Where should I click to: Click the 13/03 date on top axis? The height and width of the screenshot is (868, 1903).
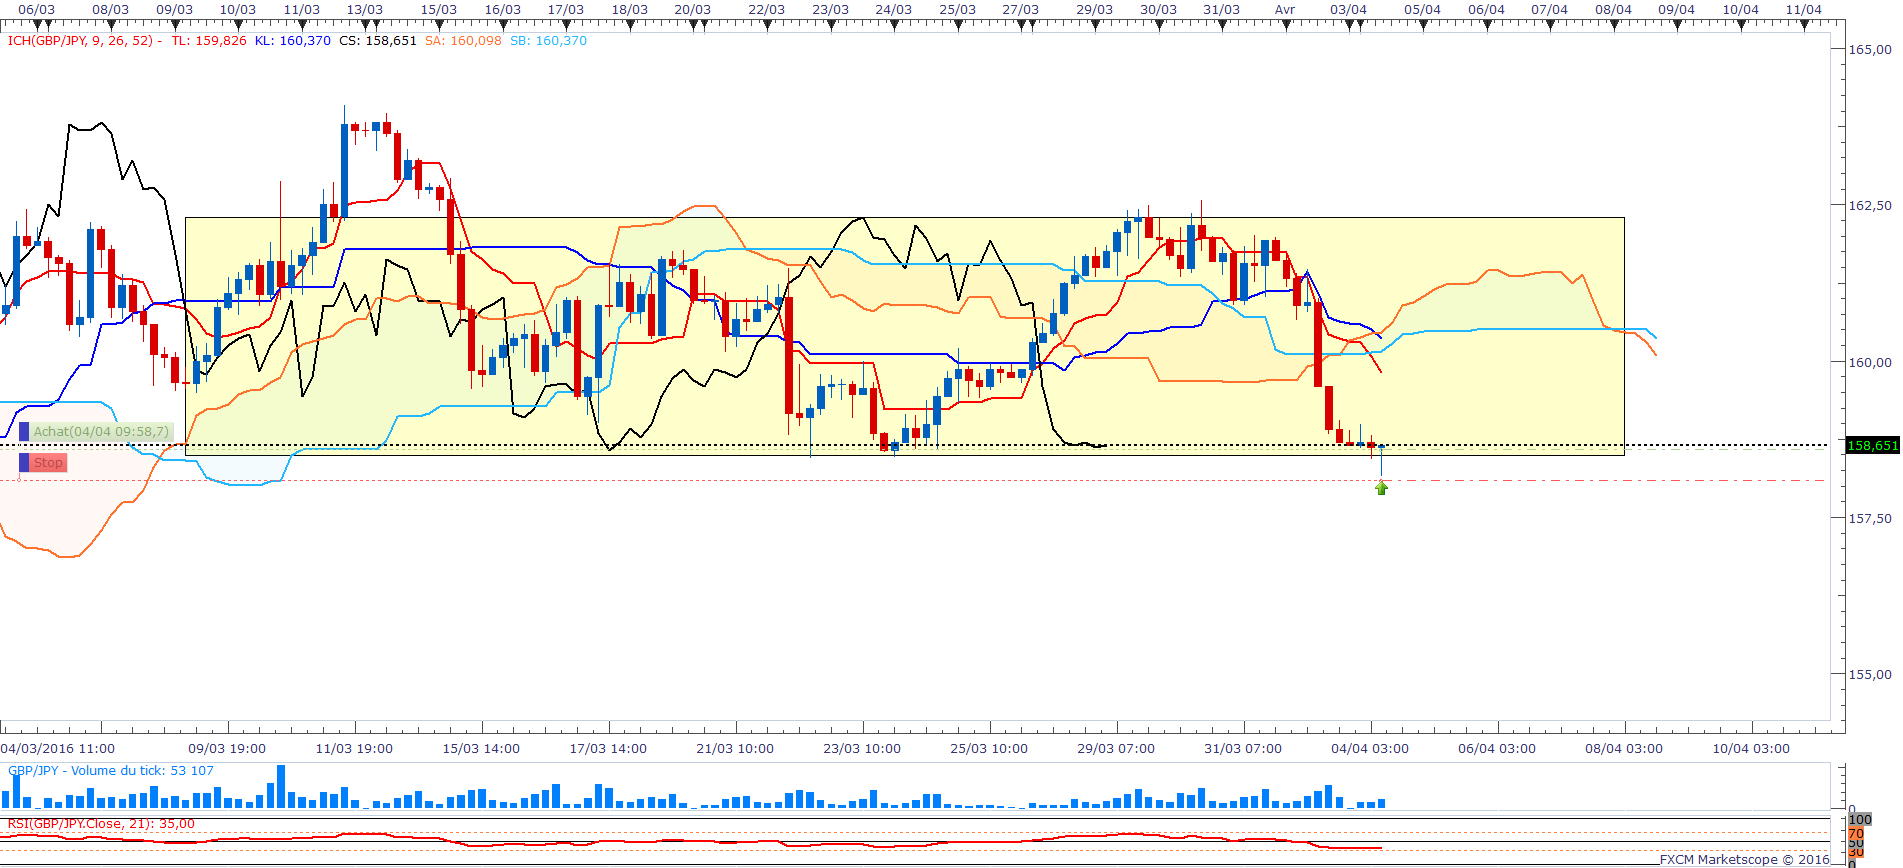[365, 9]
